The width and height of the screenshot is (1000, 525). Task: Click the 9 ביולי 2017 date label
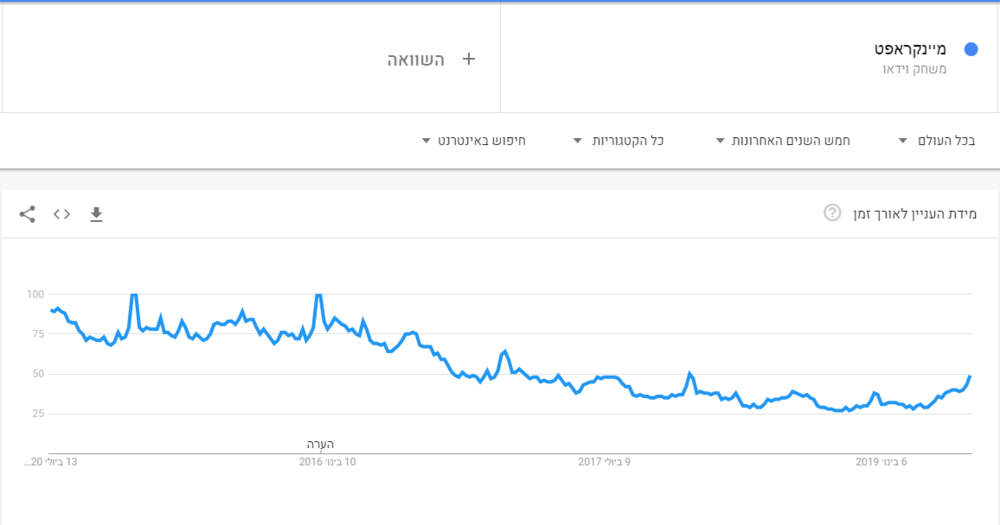pyautogui.click(x=607, y=462)
